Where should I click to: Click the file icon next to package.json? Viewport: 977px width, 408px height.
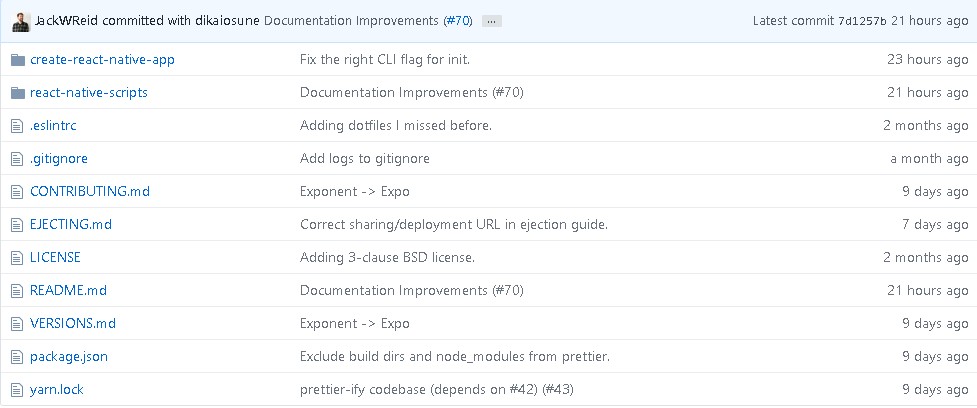click(x=16, y=357)
